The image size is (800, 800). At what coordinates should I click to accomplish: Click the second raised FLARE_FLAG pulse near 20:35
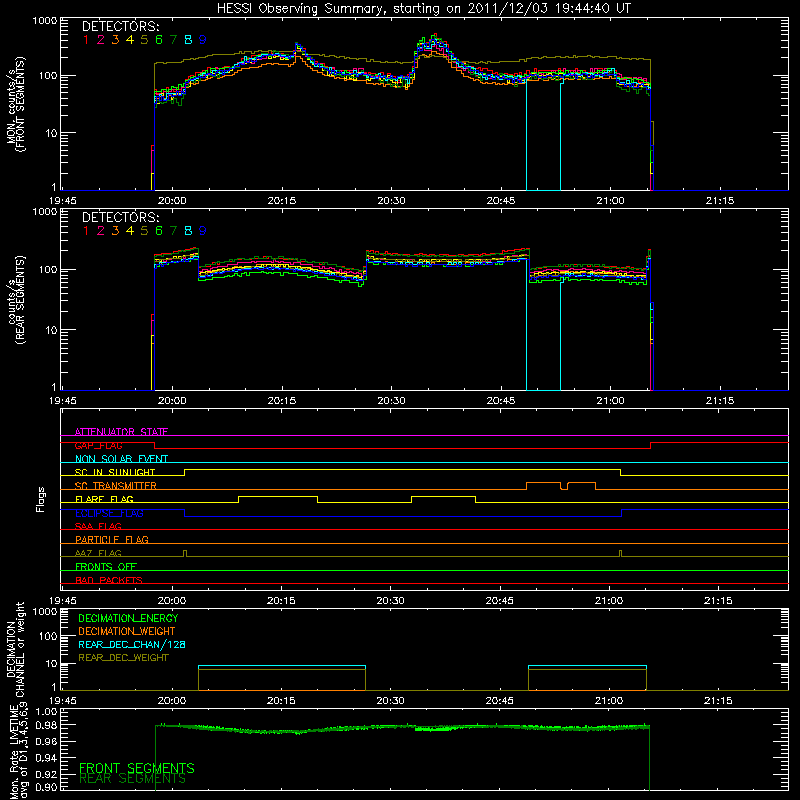(443, 499)
